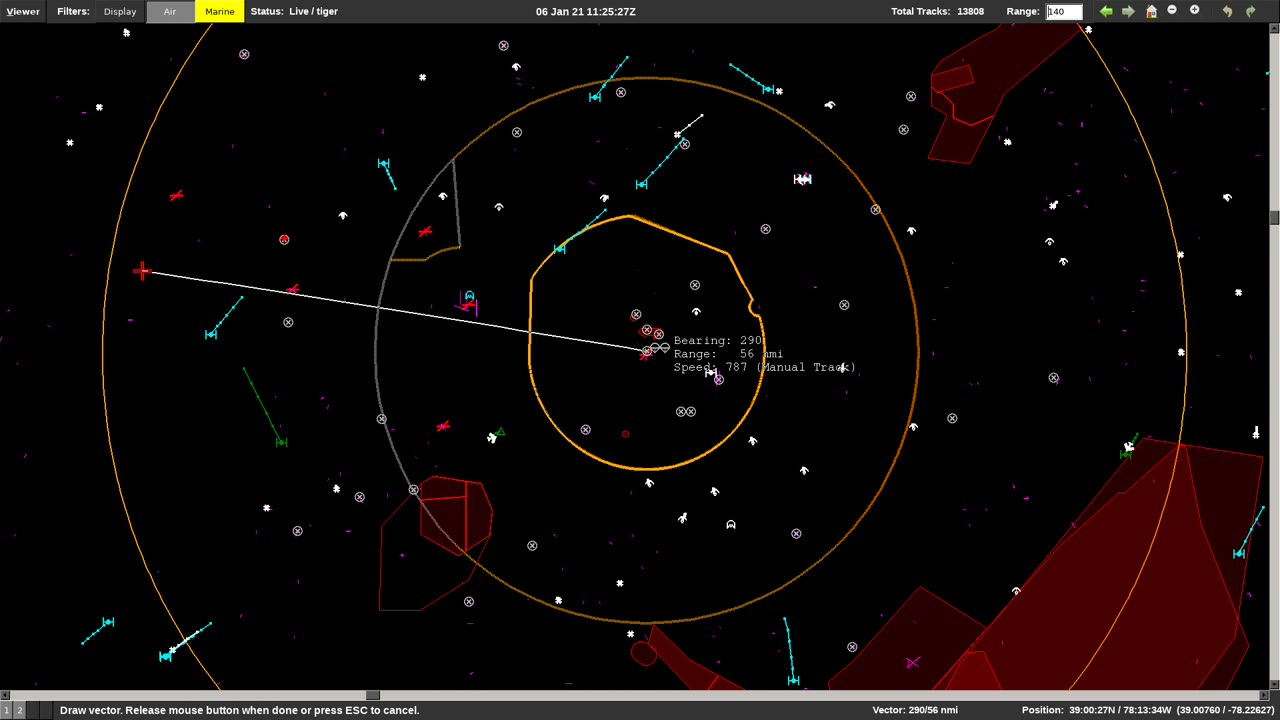Go to the home view with the house icon

click(x=1151, y=11)
